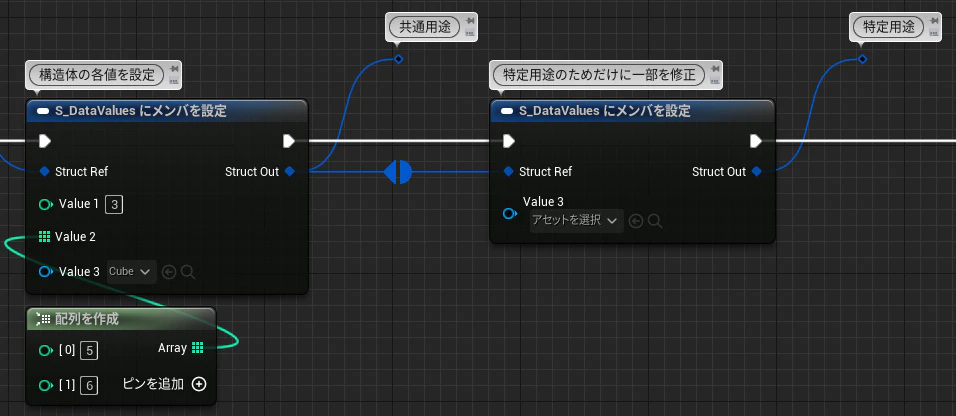Click the 共通用途 comment bubble
Viewport: 956px width, 416px height.
tap(424, 27)
